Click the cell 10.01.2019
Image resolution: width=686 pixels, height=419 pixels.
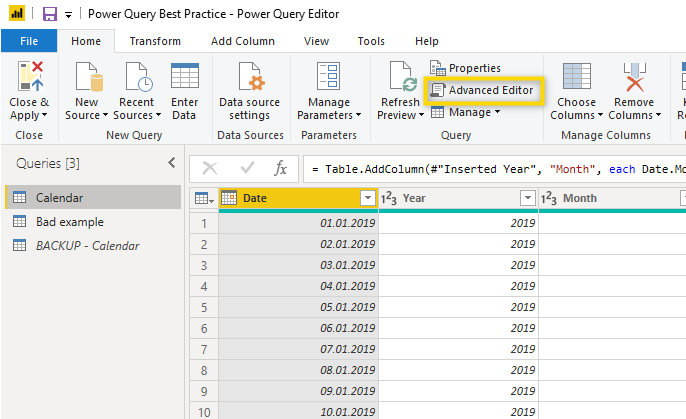tap(298, 411)
